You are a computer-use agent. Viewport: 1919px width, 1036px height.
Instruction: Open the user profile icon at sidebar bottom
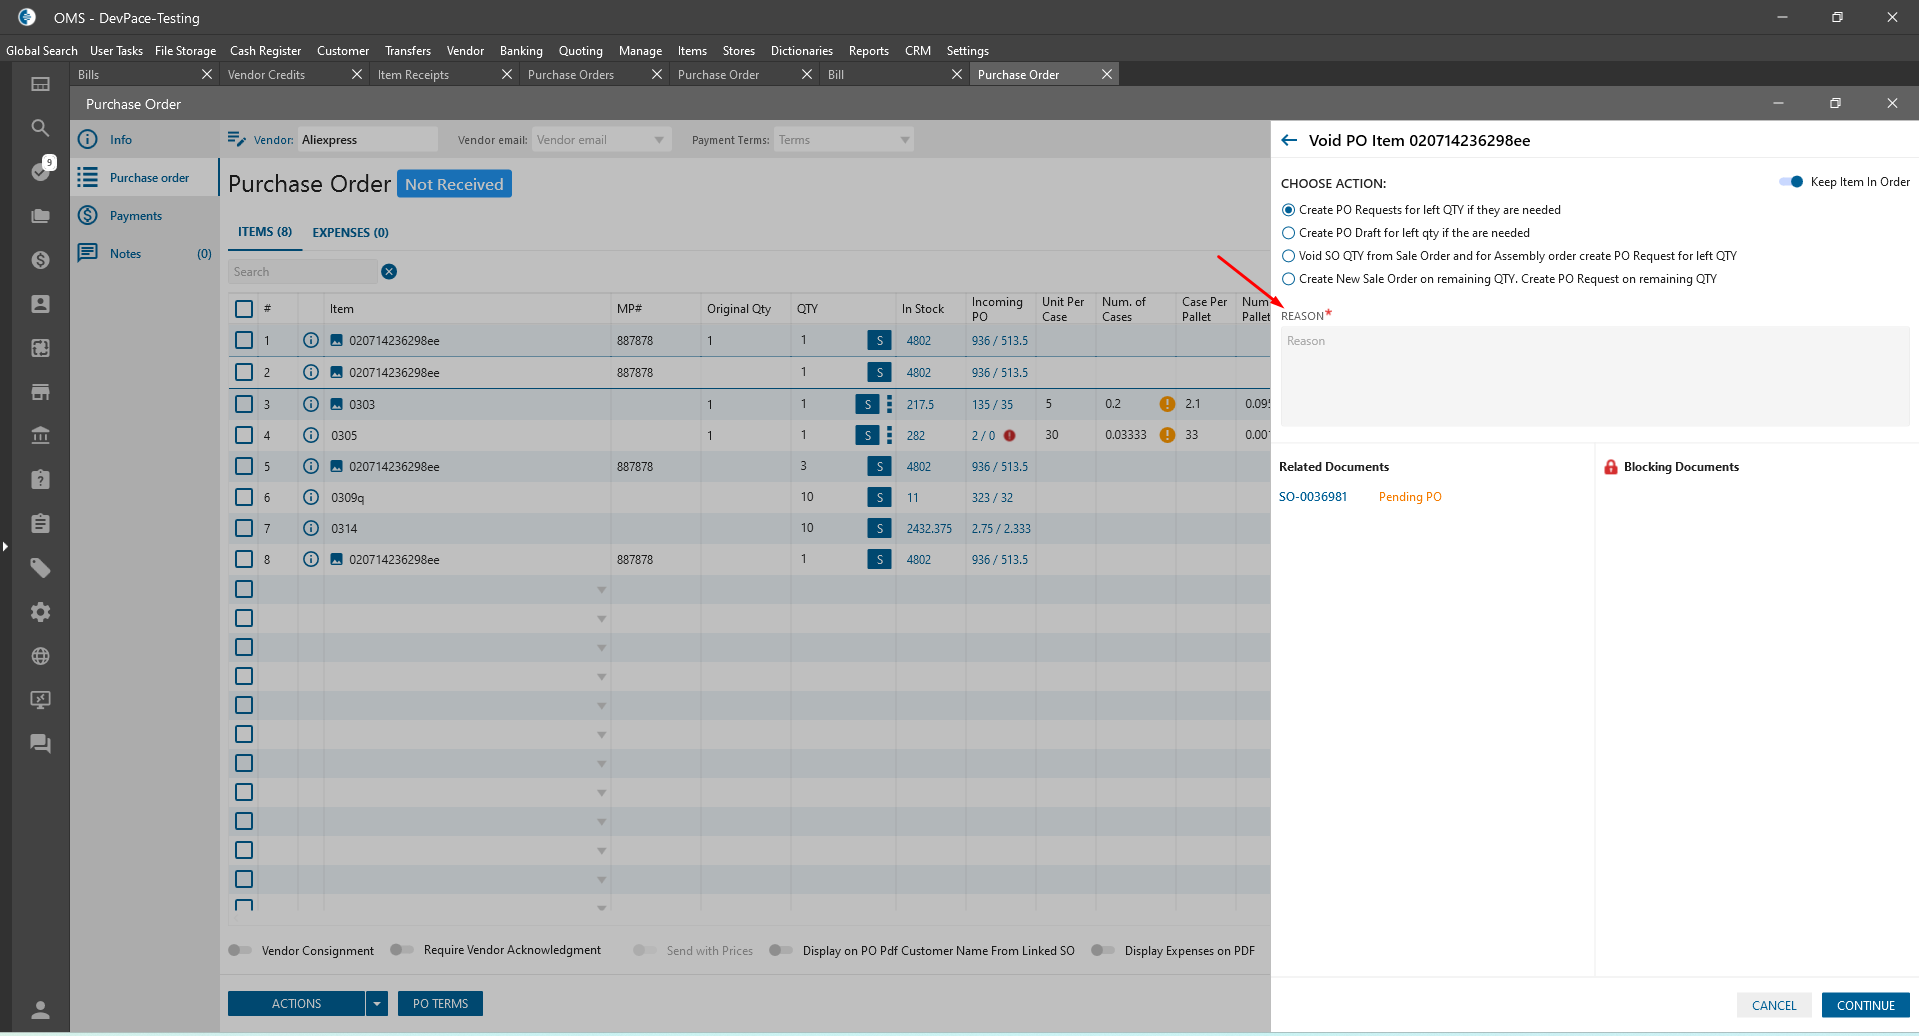point(40,1010)
